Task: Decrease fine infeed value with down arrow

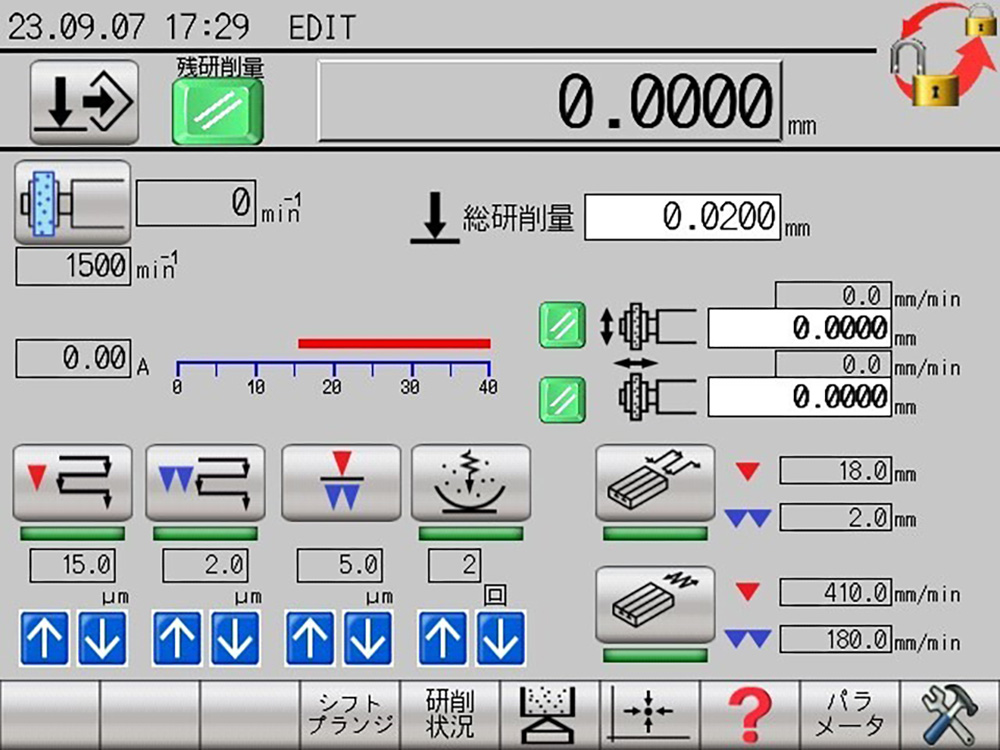Action: click(x=235, y=641)
